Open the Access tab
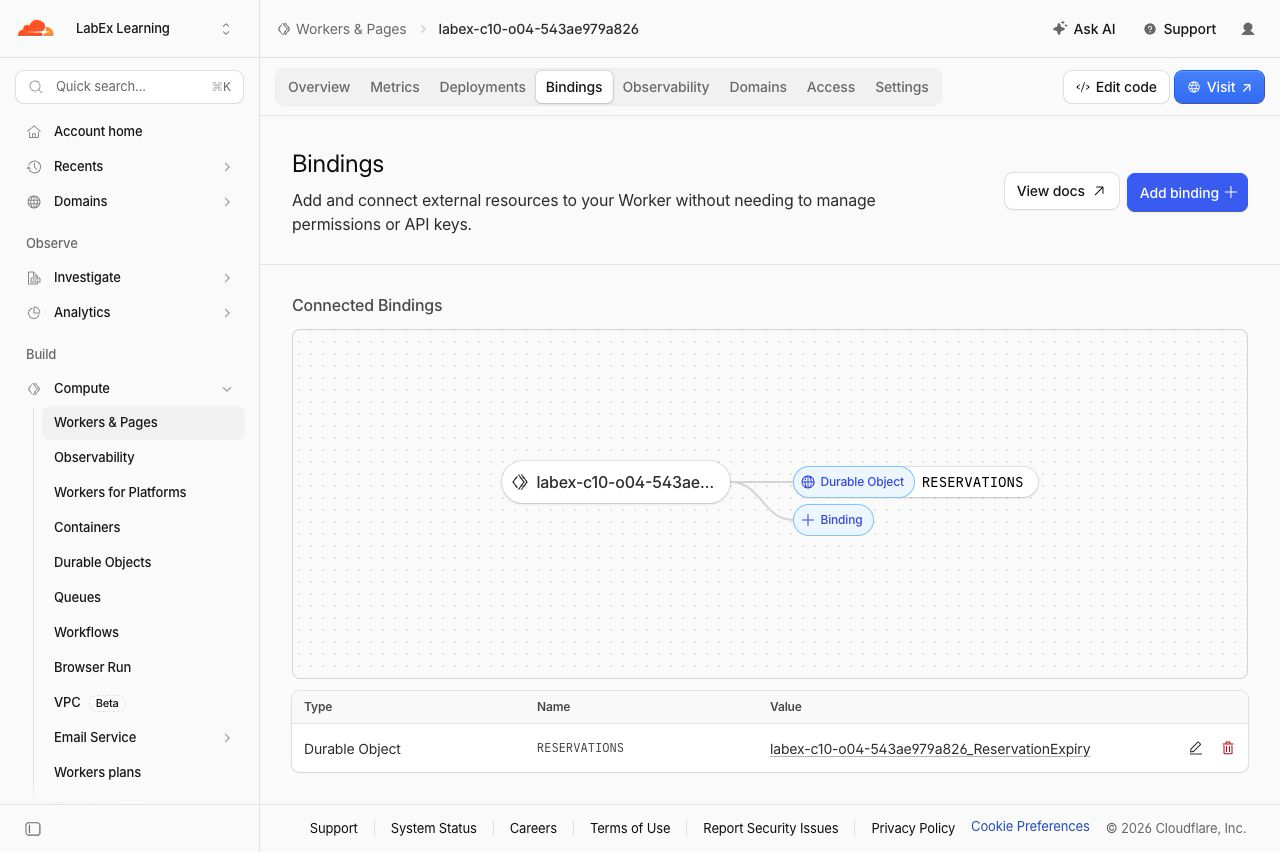This screenshot has height=852, width=1280. point(831,87)
